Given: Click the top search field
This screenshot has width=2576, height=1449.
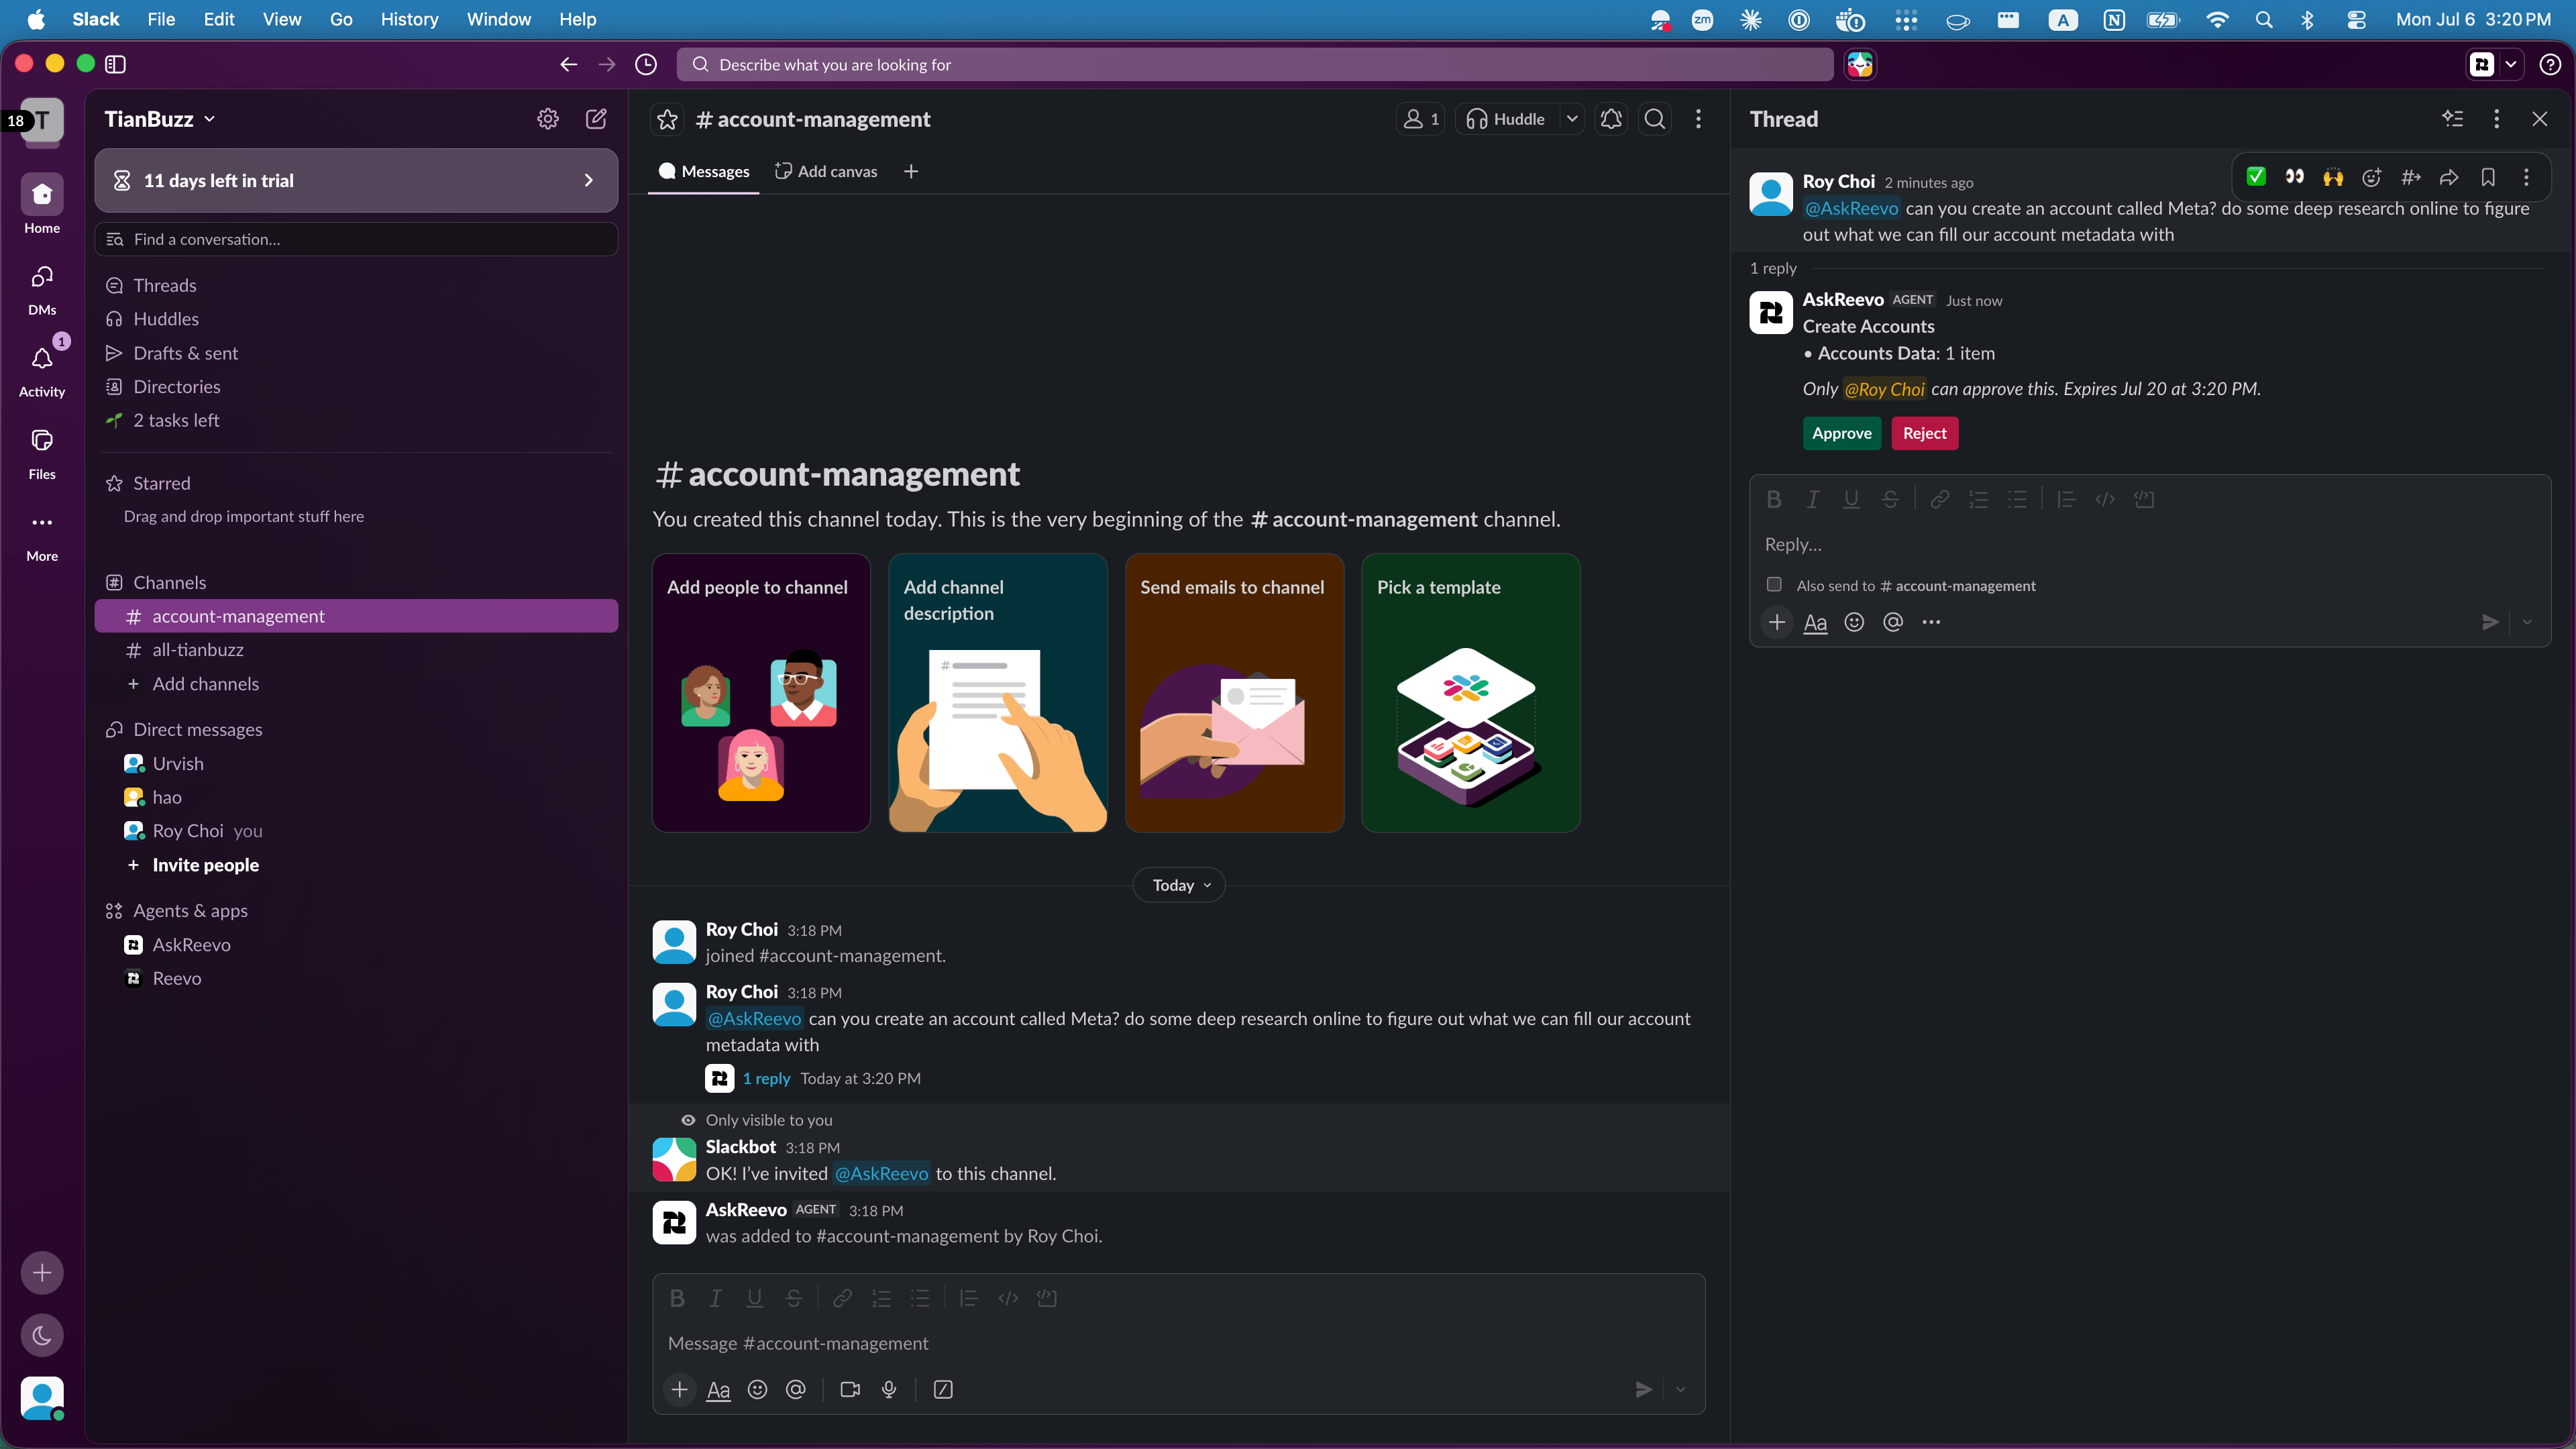Looking at the screenshot, I should tap(1255, 64).
